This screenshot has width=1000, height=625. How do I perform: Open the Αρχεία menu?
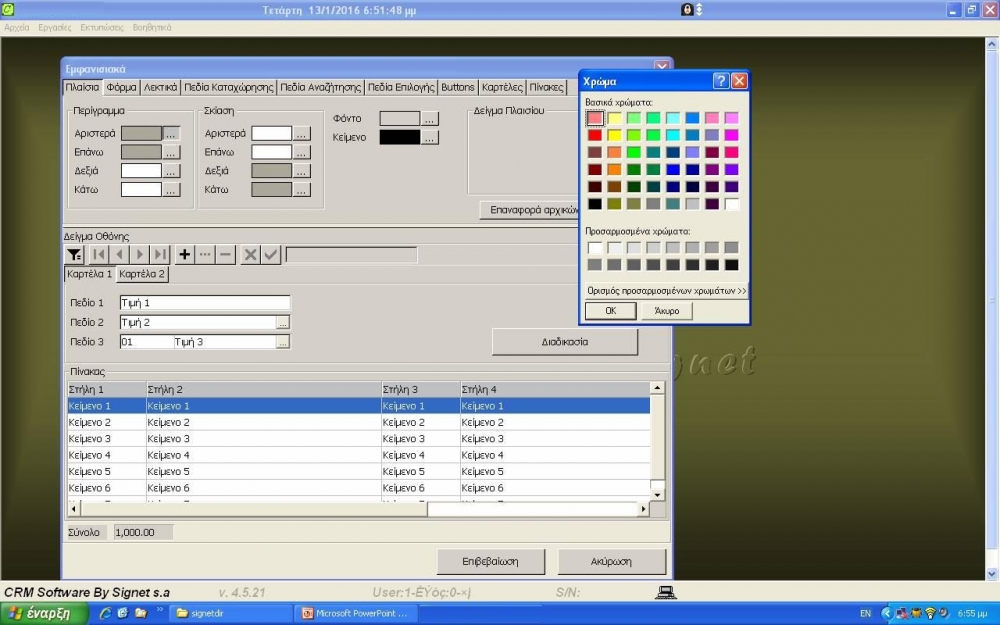(17, 27)
